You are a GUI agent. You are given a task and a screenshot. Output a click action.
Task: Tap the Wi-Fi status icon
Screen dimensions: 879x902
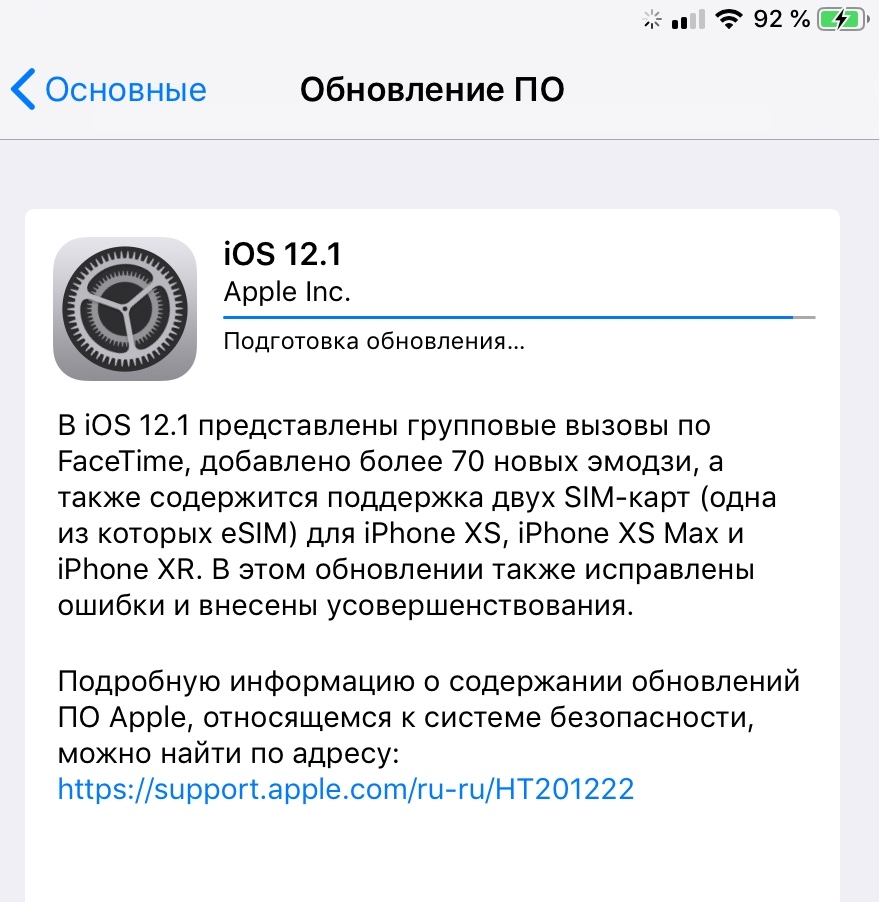point(729,20)
